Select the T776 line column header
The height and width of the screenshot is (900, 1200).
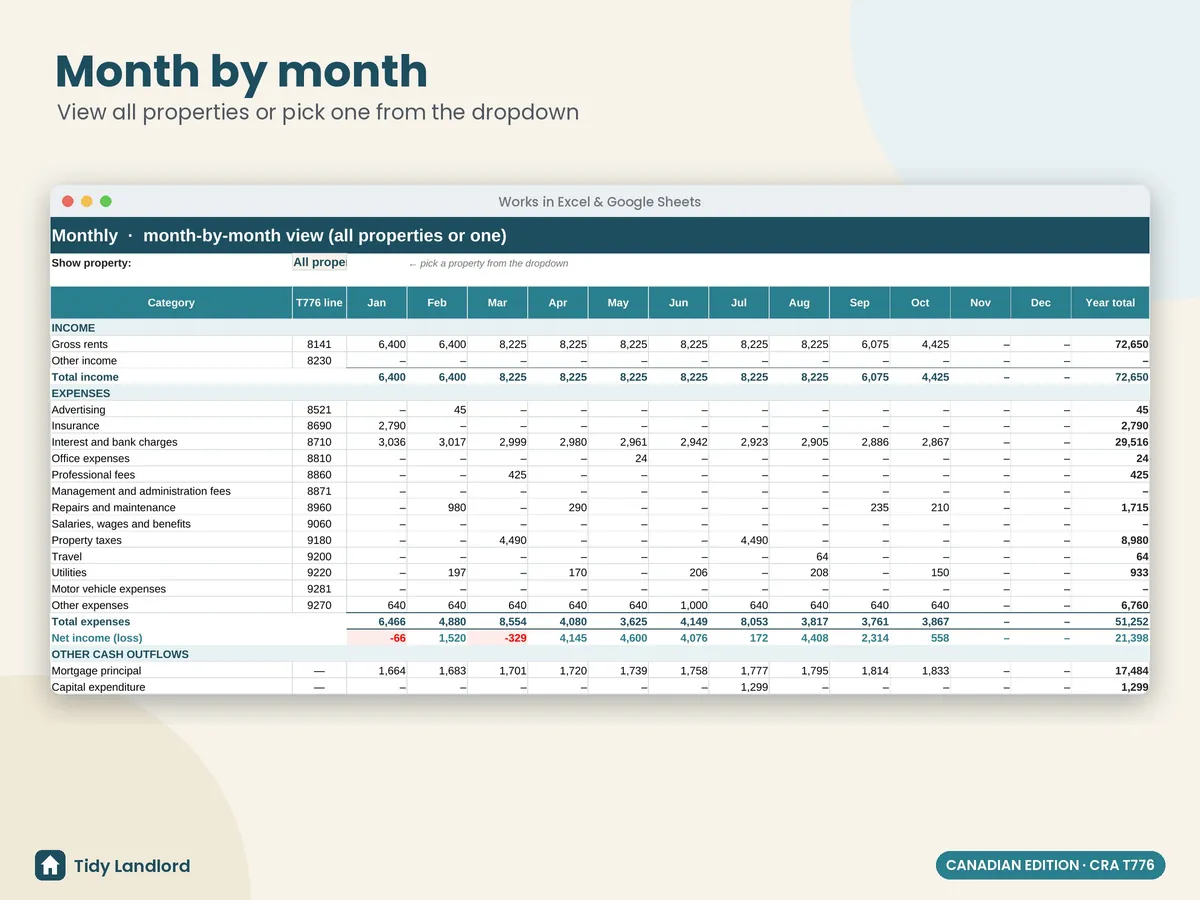pos(319,303)
